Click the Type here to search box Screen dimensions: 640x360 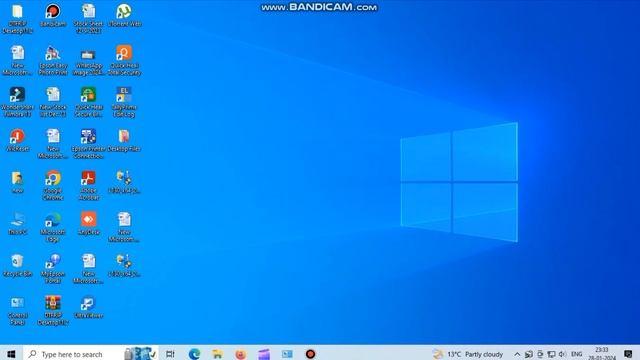(91, 354)
